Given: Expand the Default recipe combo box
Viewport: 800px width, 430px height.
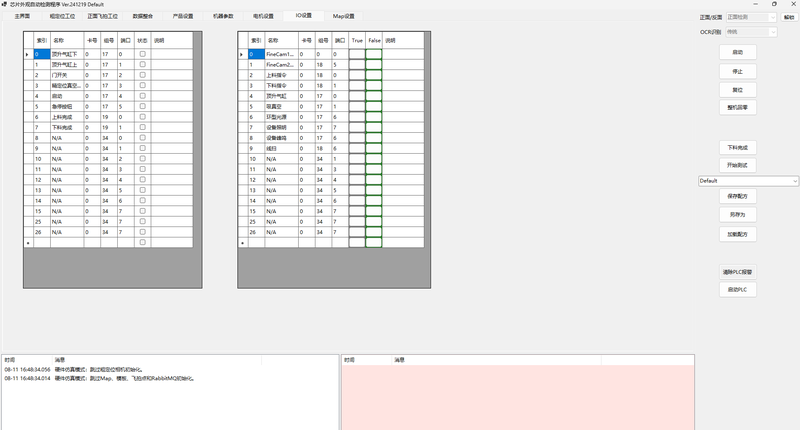Looking at the screenshot, I should click(748, 181).
